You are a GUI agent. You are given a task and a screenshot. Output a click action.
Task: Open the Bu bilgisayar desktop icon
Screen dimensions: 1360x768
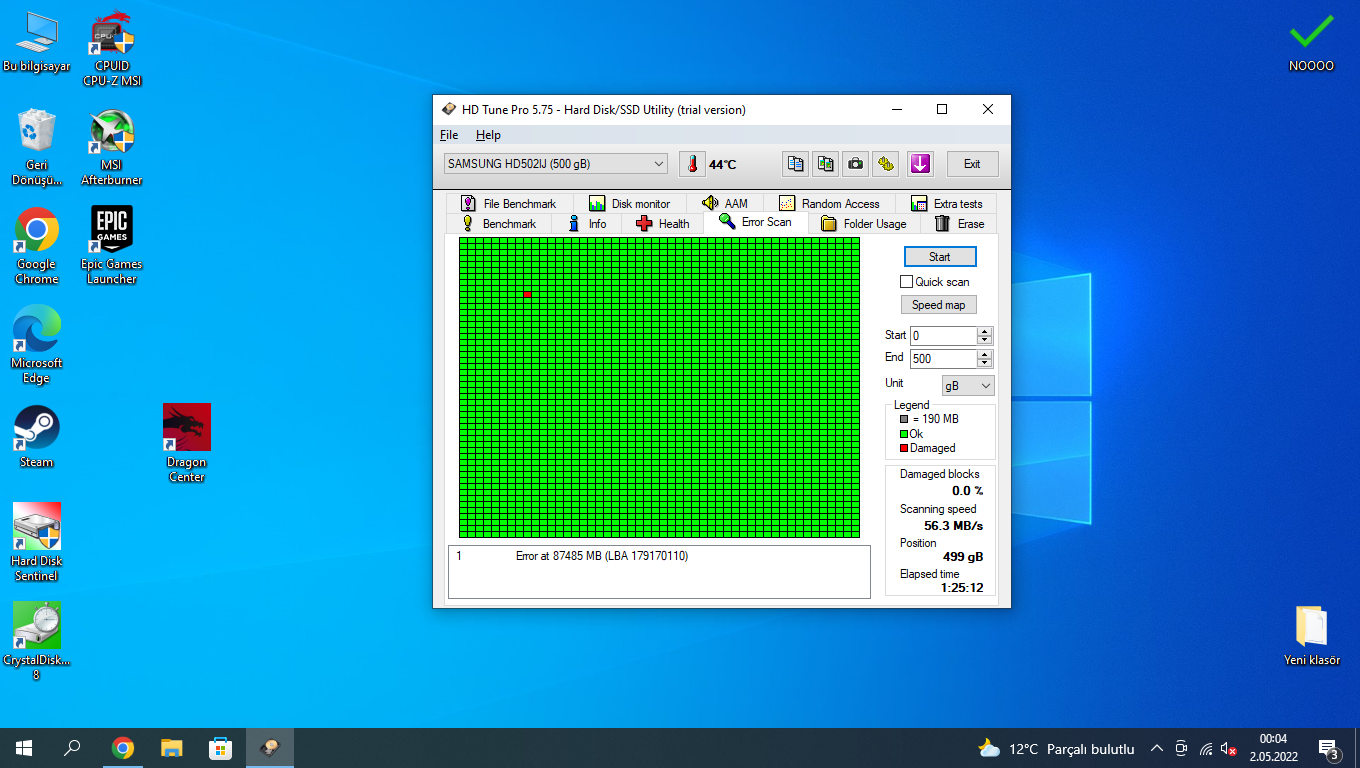37,43
